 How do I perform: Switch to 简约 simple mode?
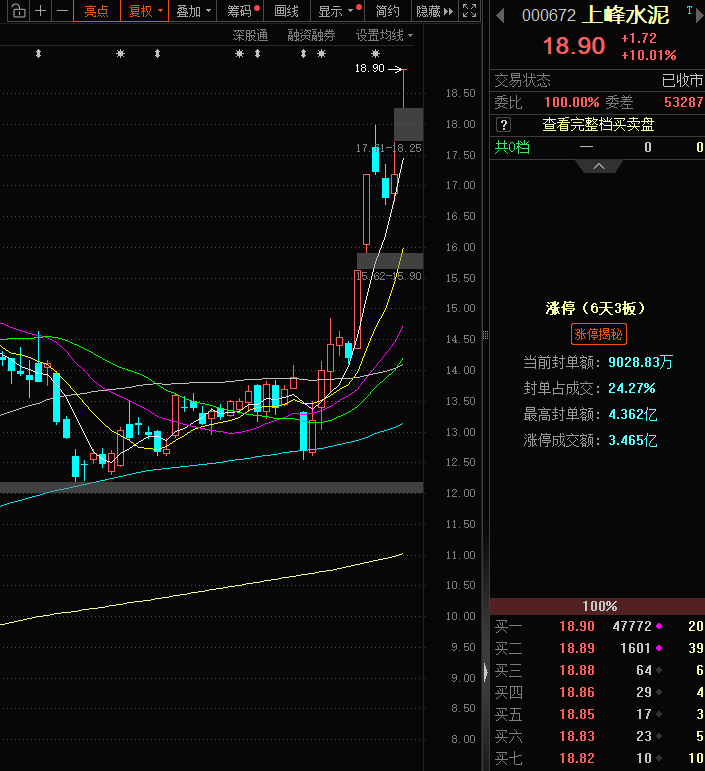click(x=387, y=11)
